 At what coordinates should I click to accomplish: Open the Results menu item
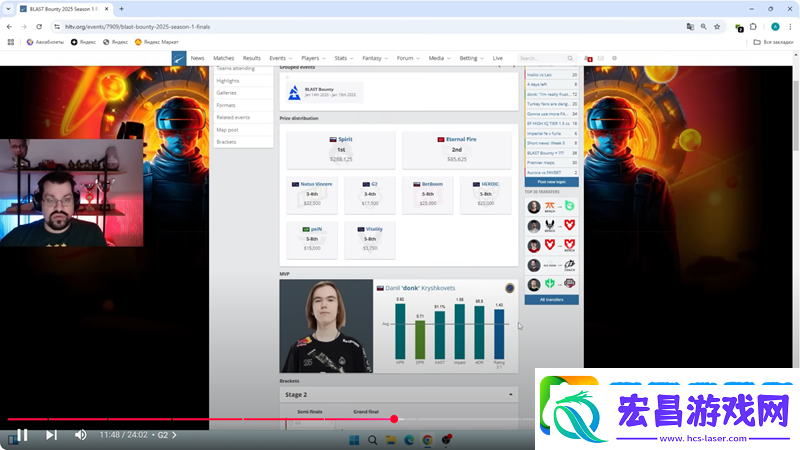(252, 58)
